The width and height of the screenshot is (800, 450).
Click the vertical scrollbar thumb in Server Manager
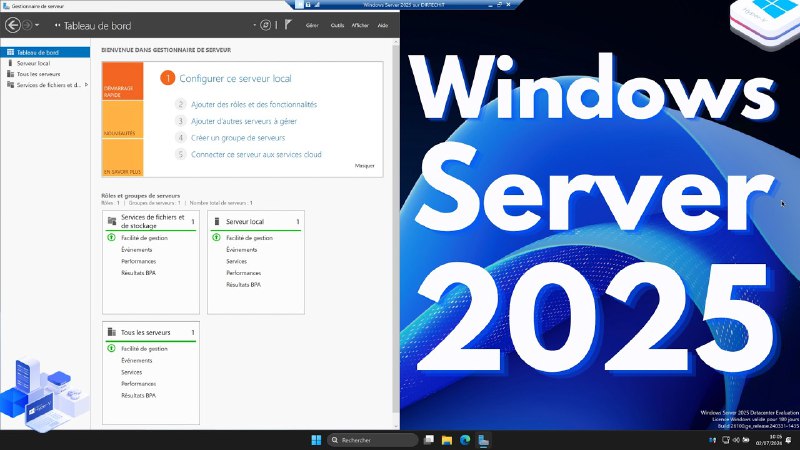click(396, 230)
